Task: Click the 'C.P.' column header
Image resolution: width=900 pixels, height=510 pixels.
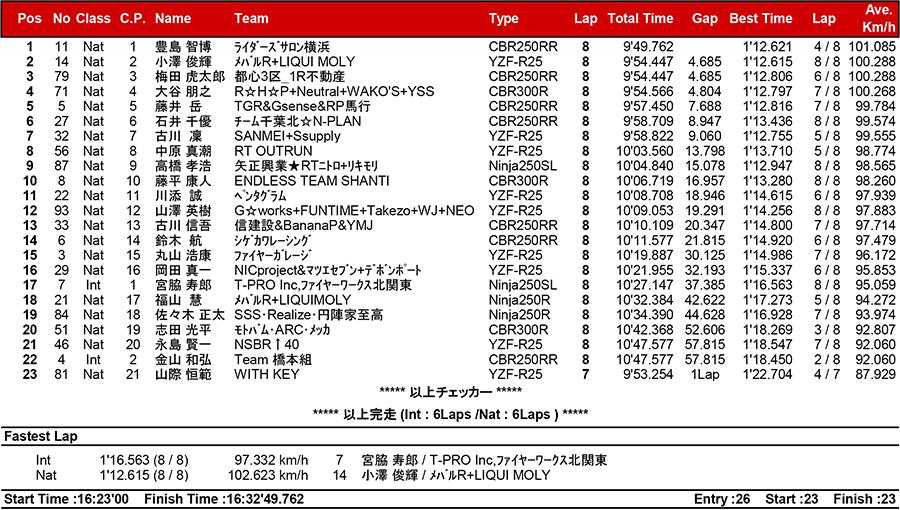Action: tap(133, 18)
